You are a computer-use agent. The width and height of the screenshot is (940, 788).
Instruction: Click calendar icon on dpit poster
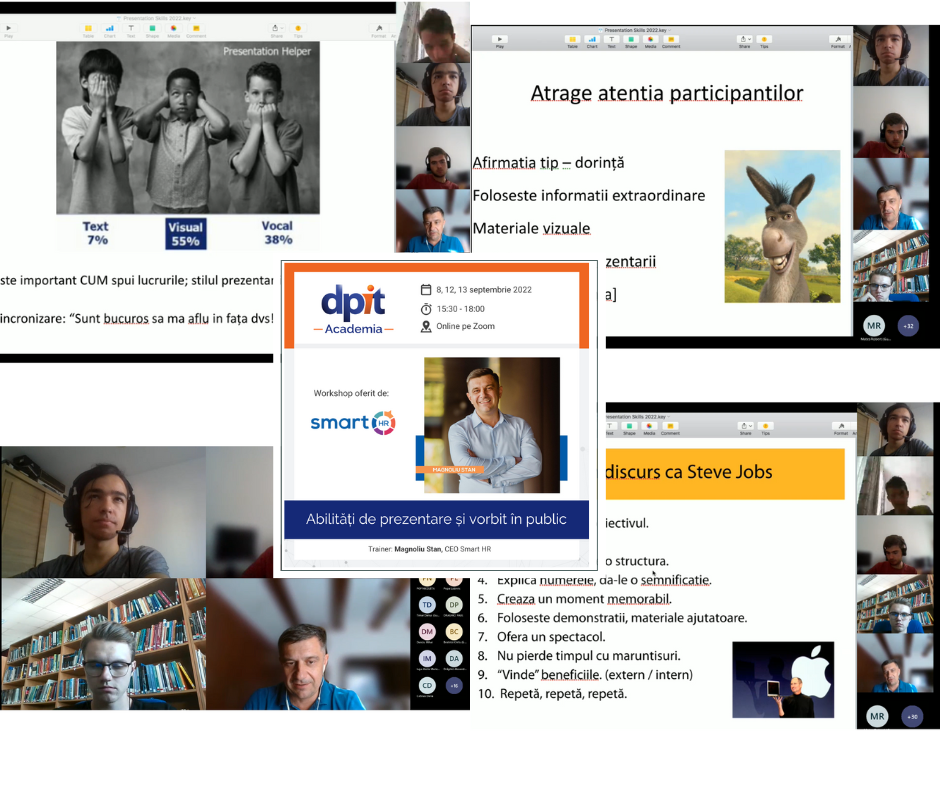(426, 290)
